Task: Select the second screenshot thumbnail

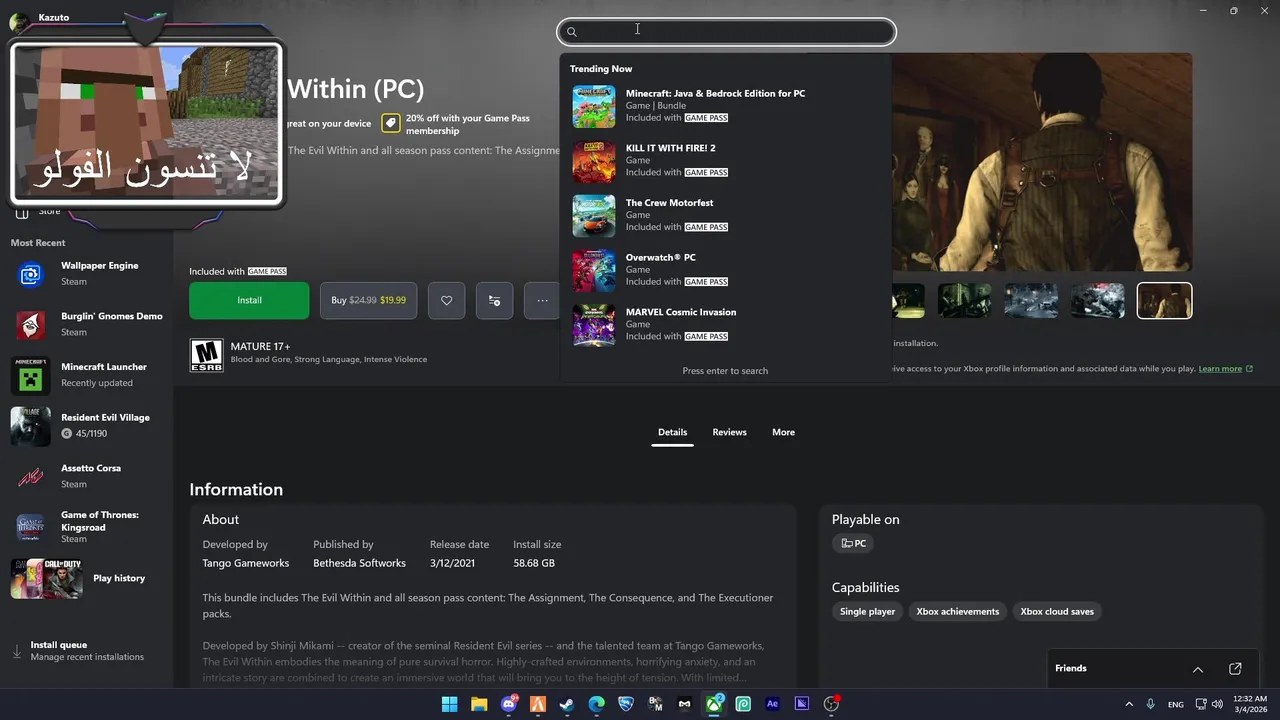Action: pyautogui.click(x=965, y=300)
